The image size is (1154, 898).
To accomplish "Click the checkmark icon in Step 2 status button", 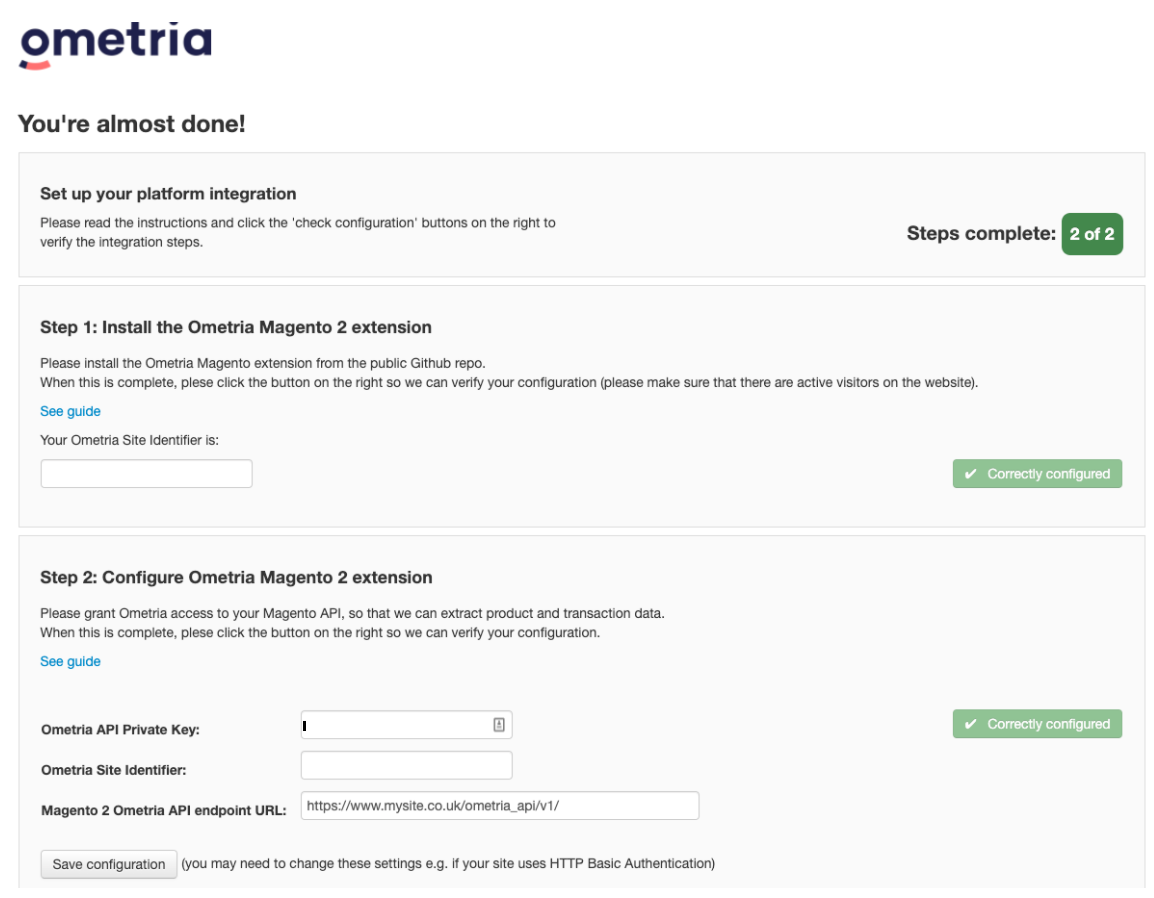I will [970, 724].
